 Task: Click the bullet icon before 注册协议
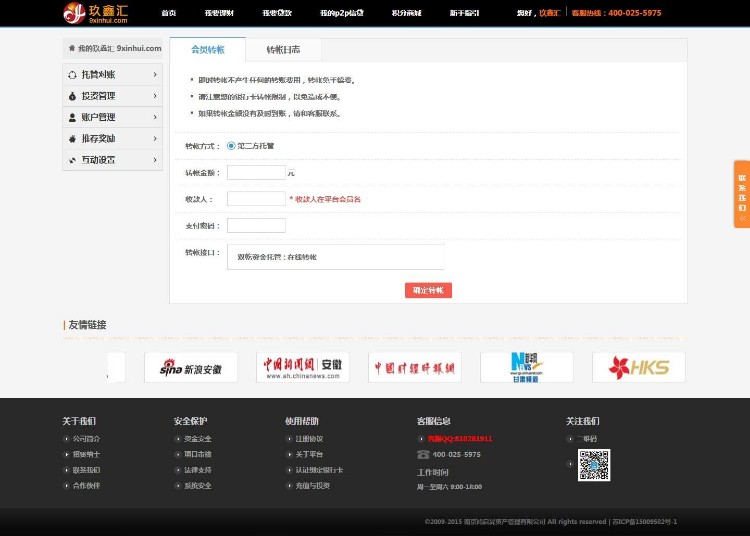click(289, 439)
